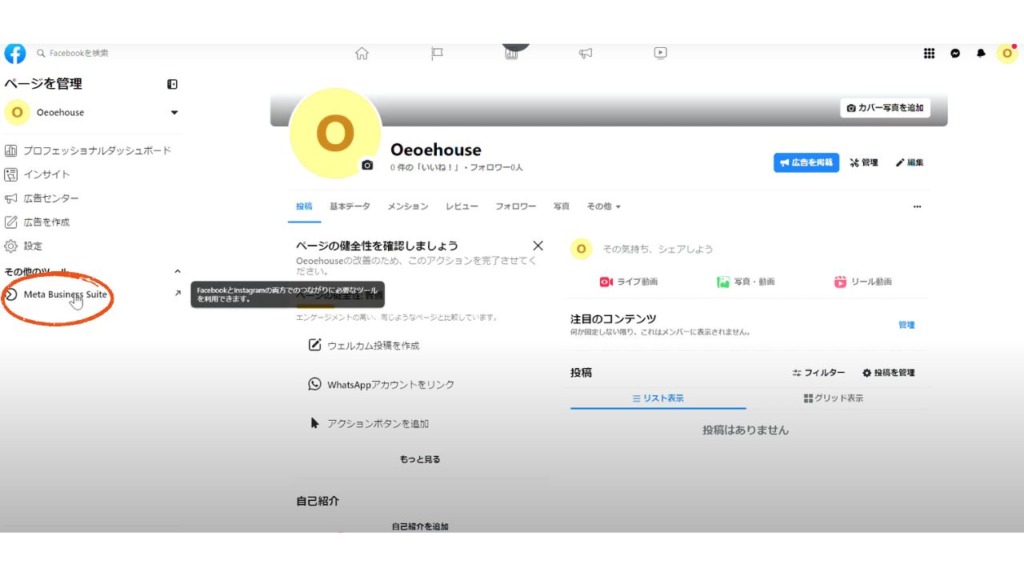
Task: Open the Pages flag icon
Action: [x=437, y=54]
